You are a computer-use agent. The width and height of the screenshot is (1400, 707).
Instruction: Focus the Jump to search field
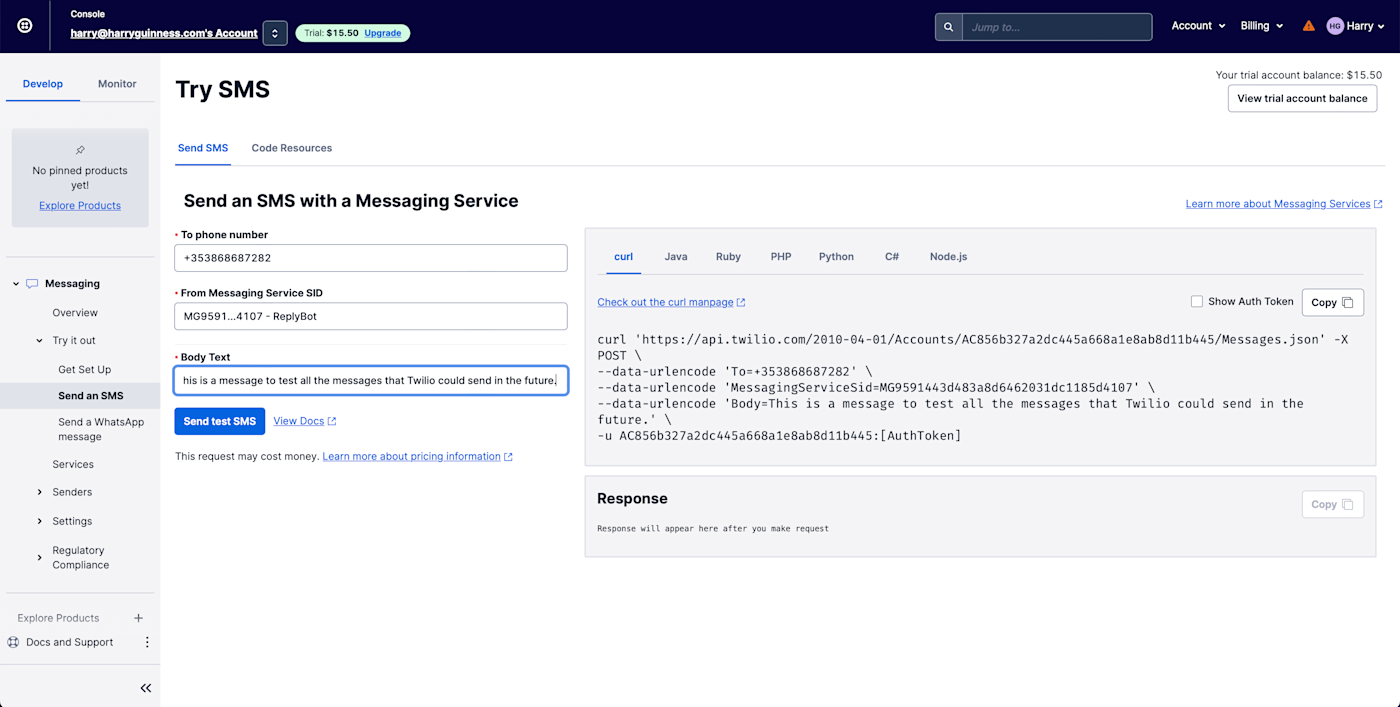1056,27
